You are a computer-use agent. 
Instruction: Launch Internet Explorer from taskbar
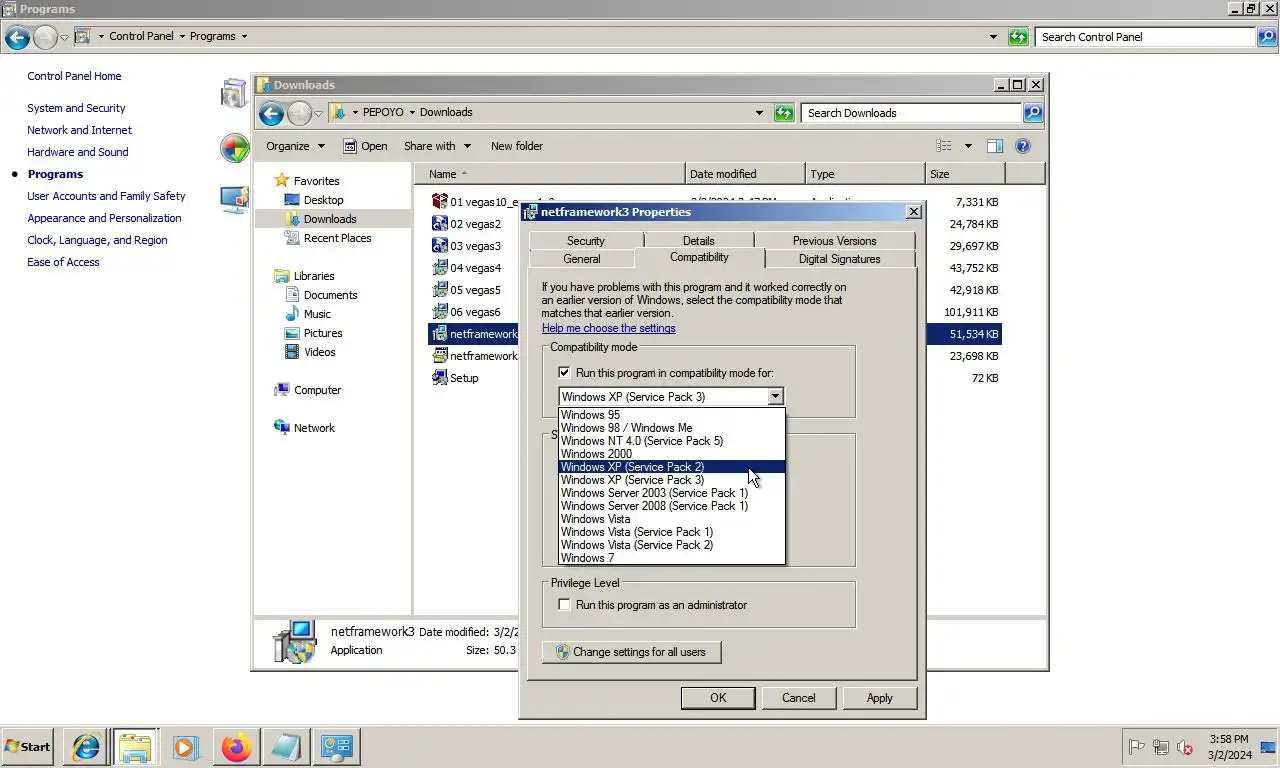pyautogui.click(x=86, y=747)
